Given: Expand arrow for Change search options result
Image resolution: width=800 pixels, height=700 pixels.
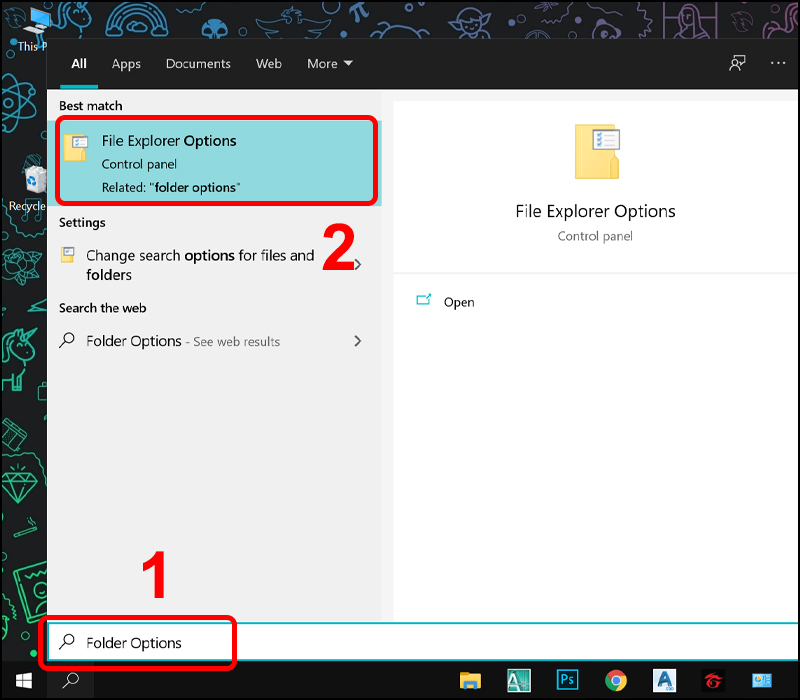Looking at the screenshot, I should point(358,264).
